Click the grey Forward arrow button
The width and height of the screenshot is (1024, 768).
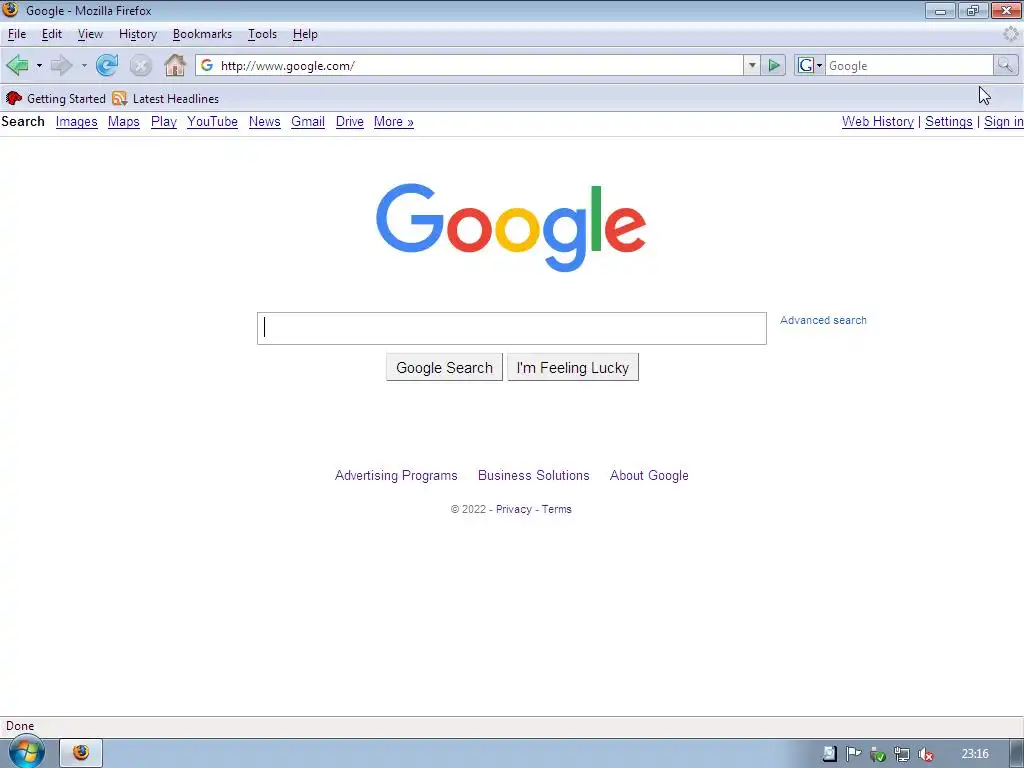tap(61, 65)
